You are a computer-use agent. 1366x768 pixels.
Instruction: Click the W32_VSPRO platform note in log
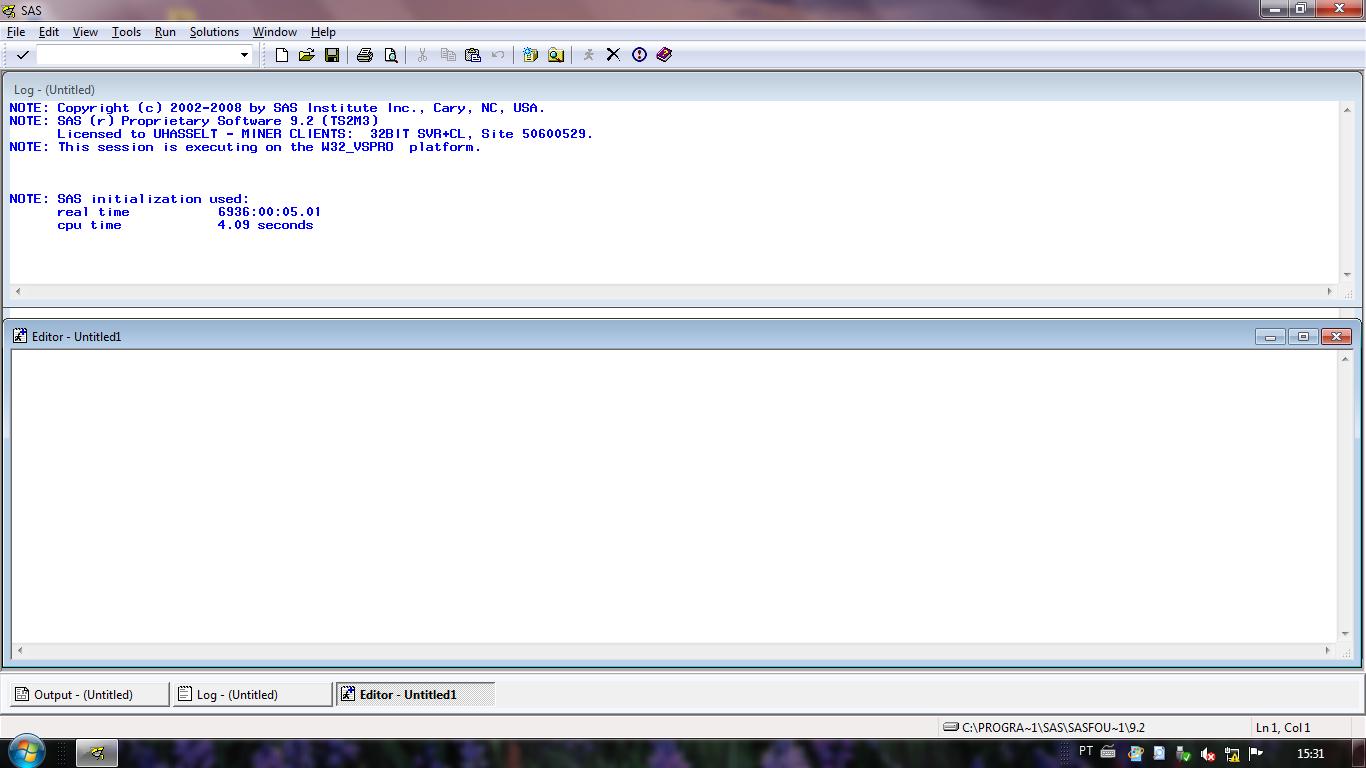tap(245, 147)
